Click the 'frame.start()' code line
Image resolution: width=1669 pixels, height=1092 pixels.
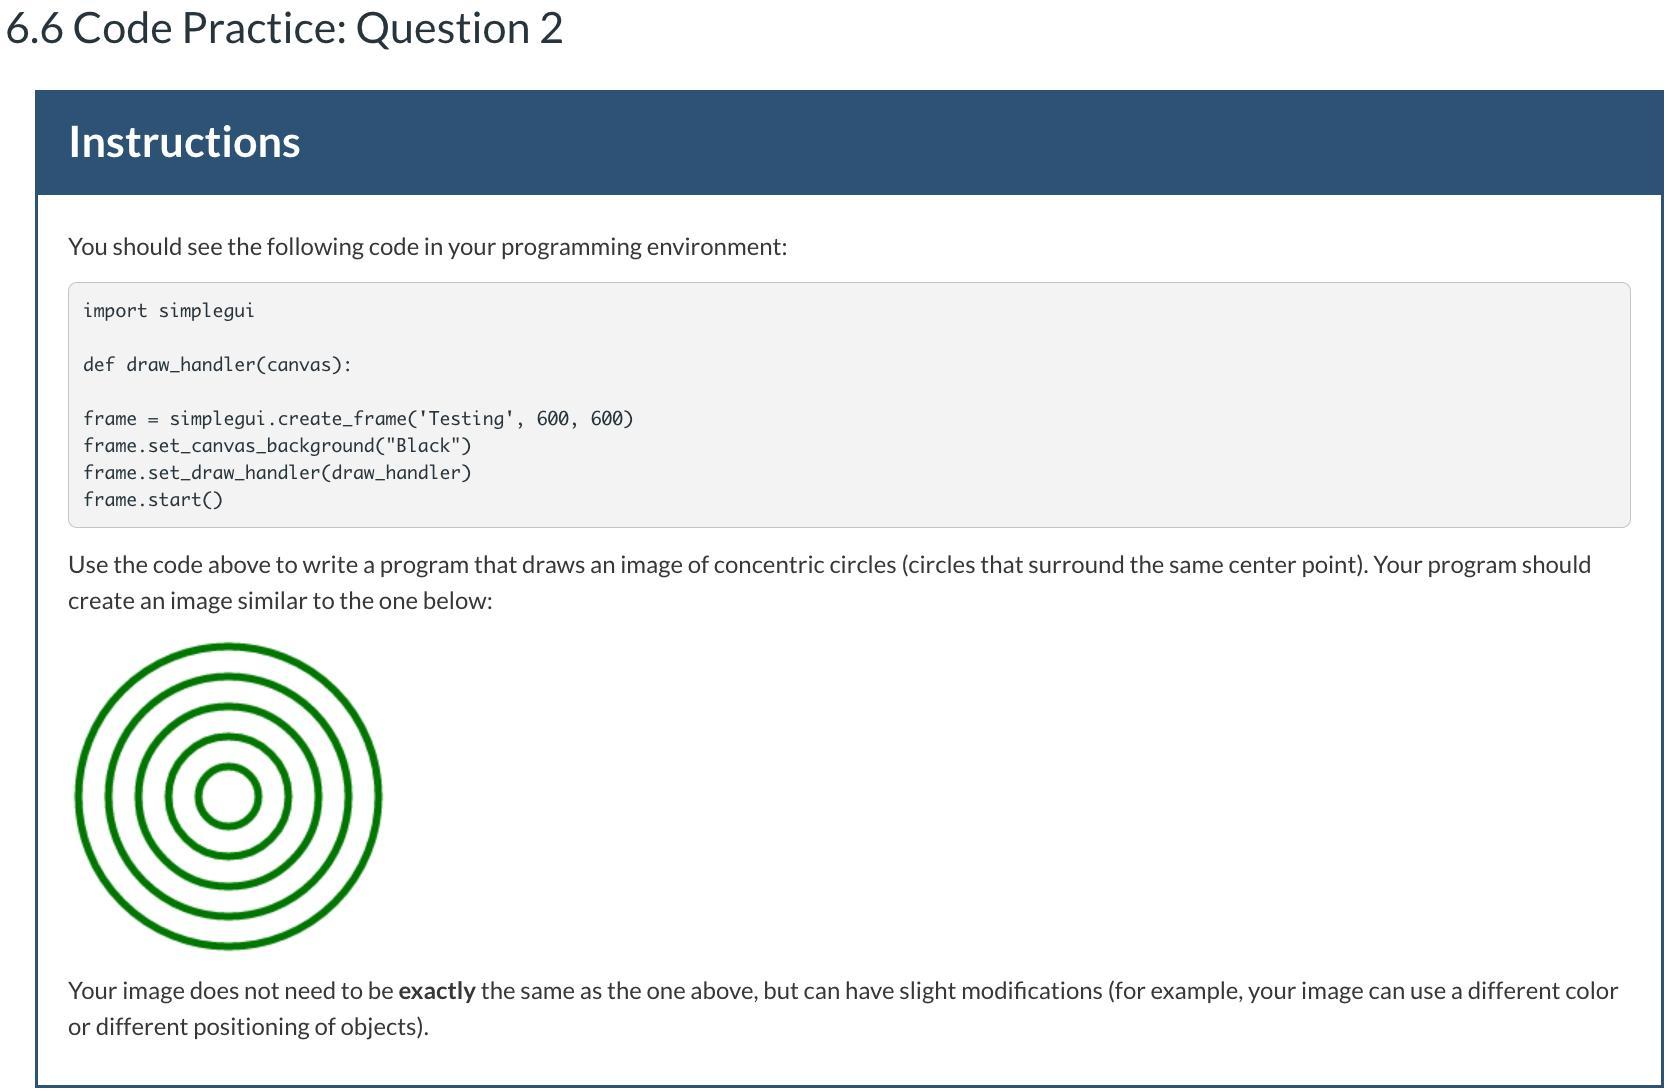[x=153, y=500]
